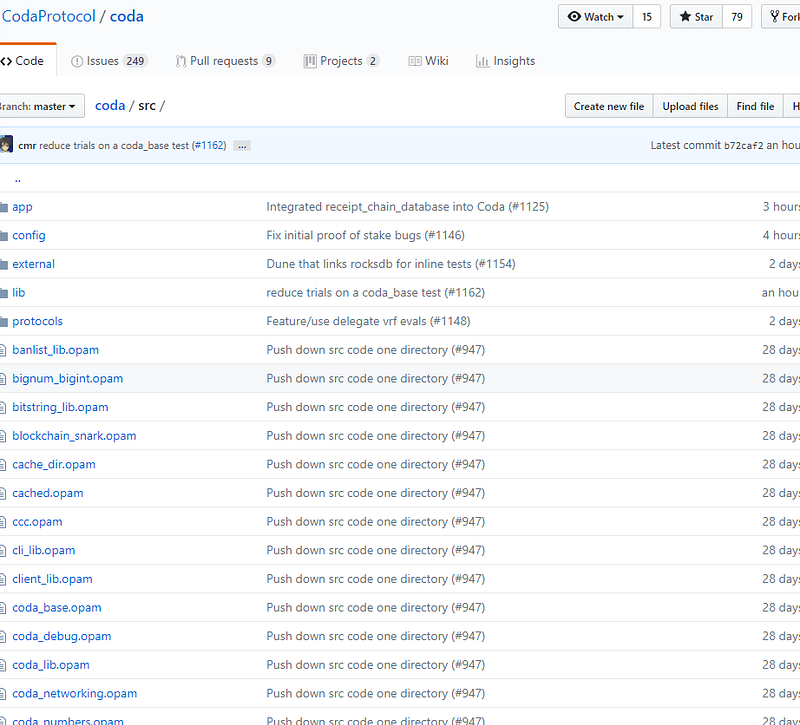The image size is (800, 725).
Task: Go to coda in breadcrumb path
Action: pyautogui.click(x=110, y=106)
